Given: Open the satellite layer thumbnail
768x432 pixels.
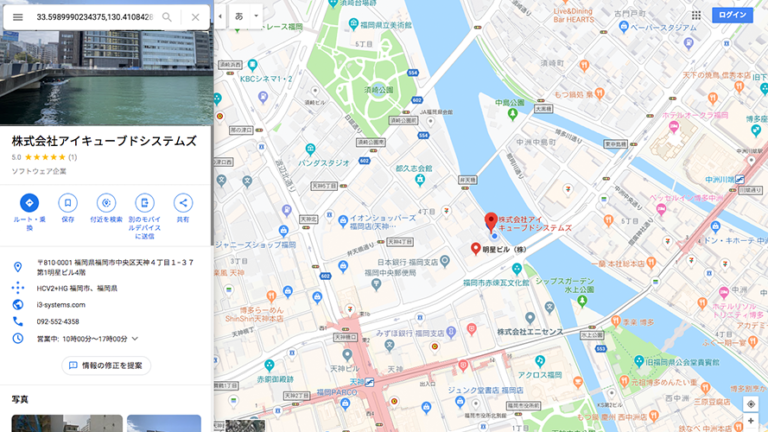Looking at the screenshot, I should (x=245, y=426).
